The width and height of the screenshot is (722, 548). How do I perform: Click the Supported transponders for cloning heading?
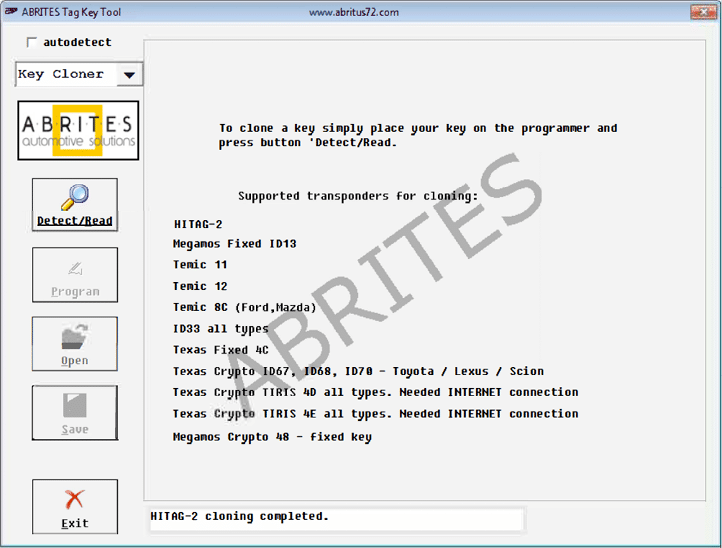point(358,196)
